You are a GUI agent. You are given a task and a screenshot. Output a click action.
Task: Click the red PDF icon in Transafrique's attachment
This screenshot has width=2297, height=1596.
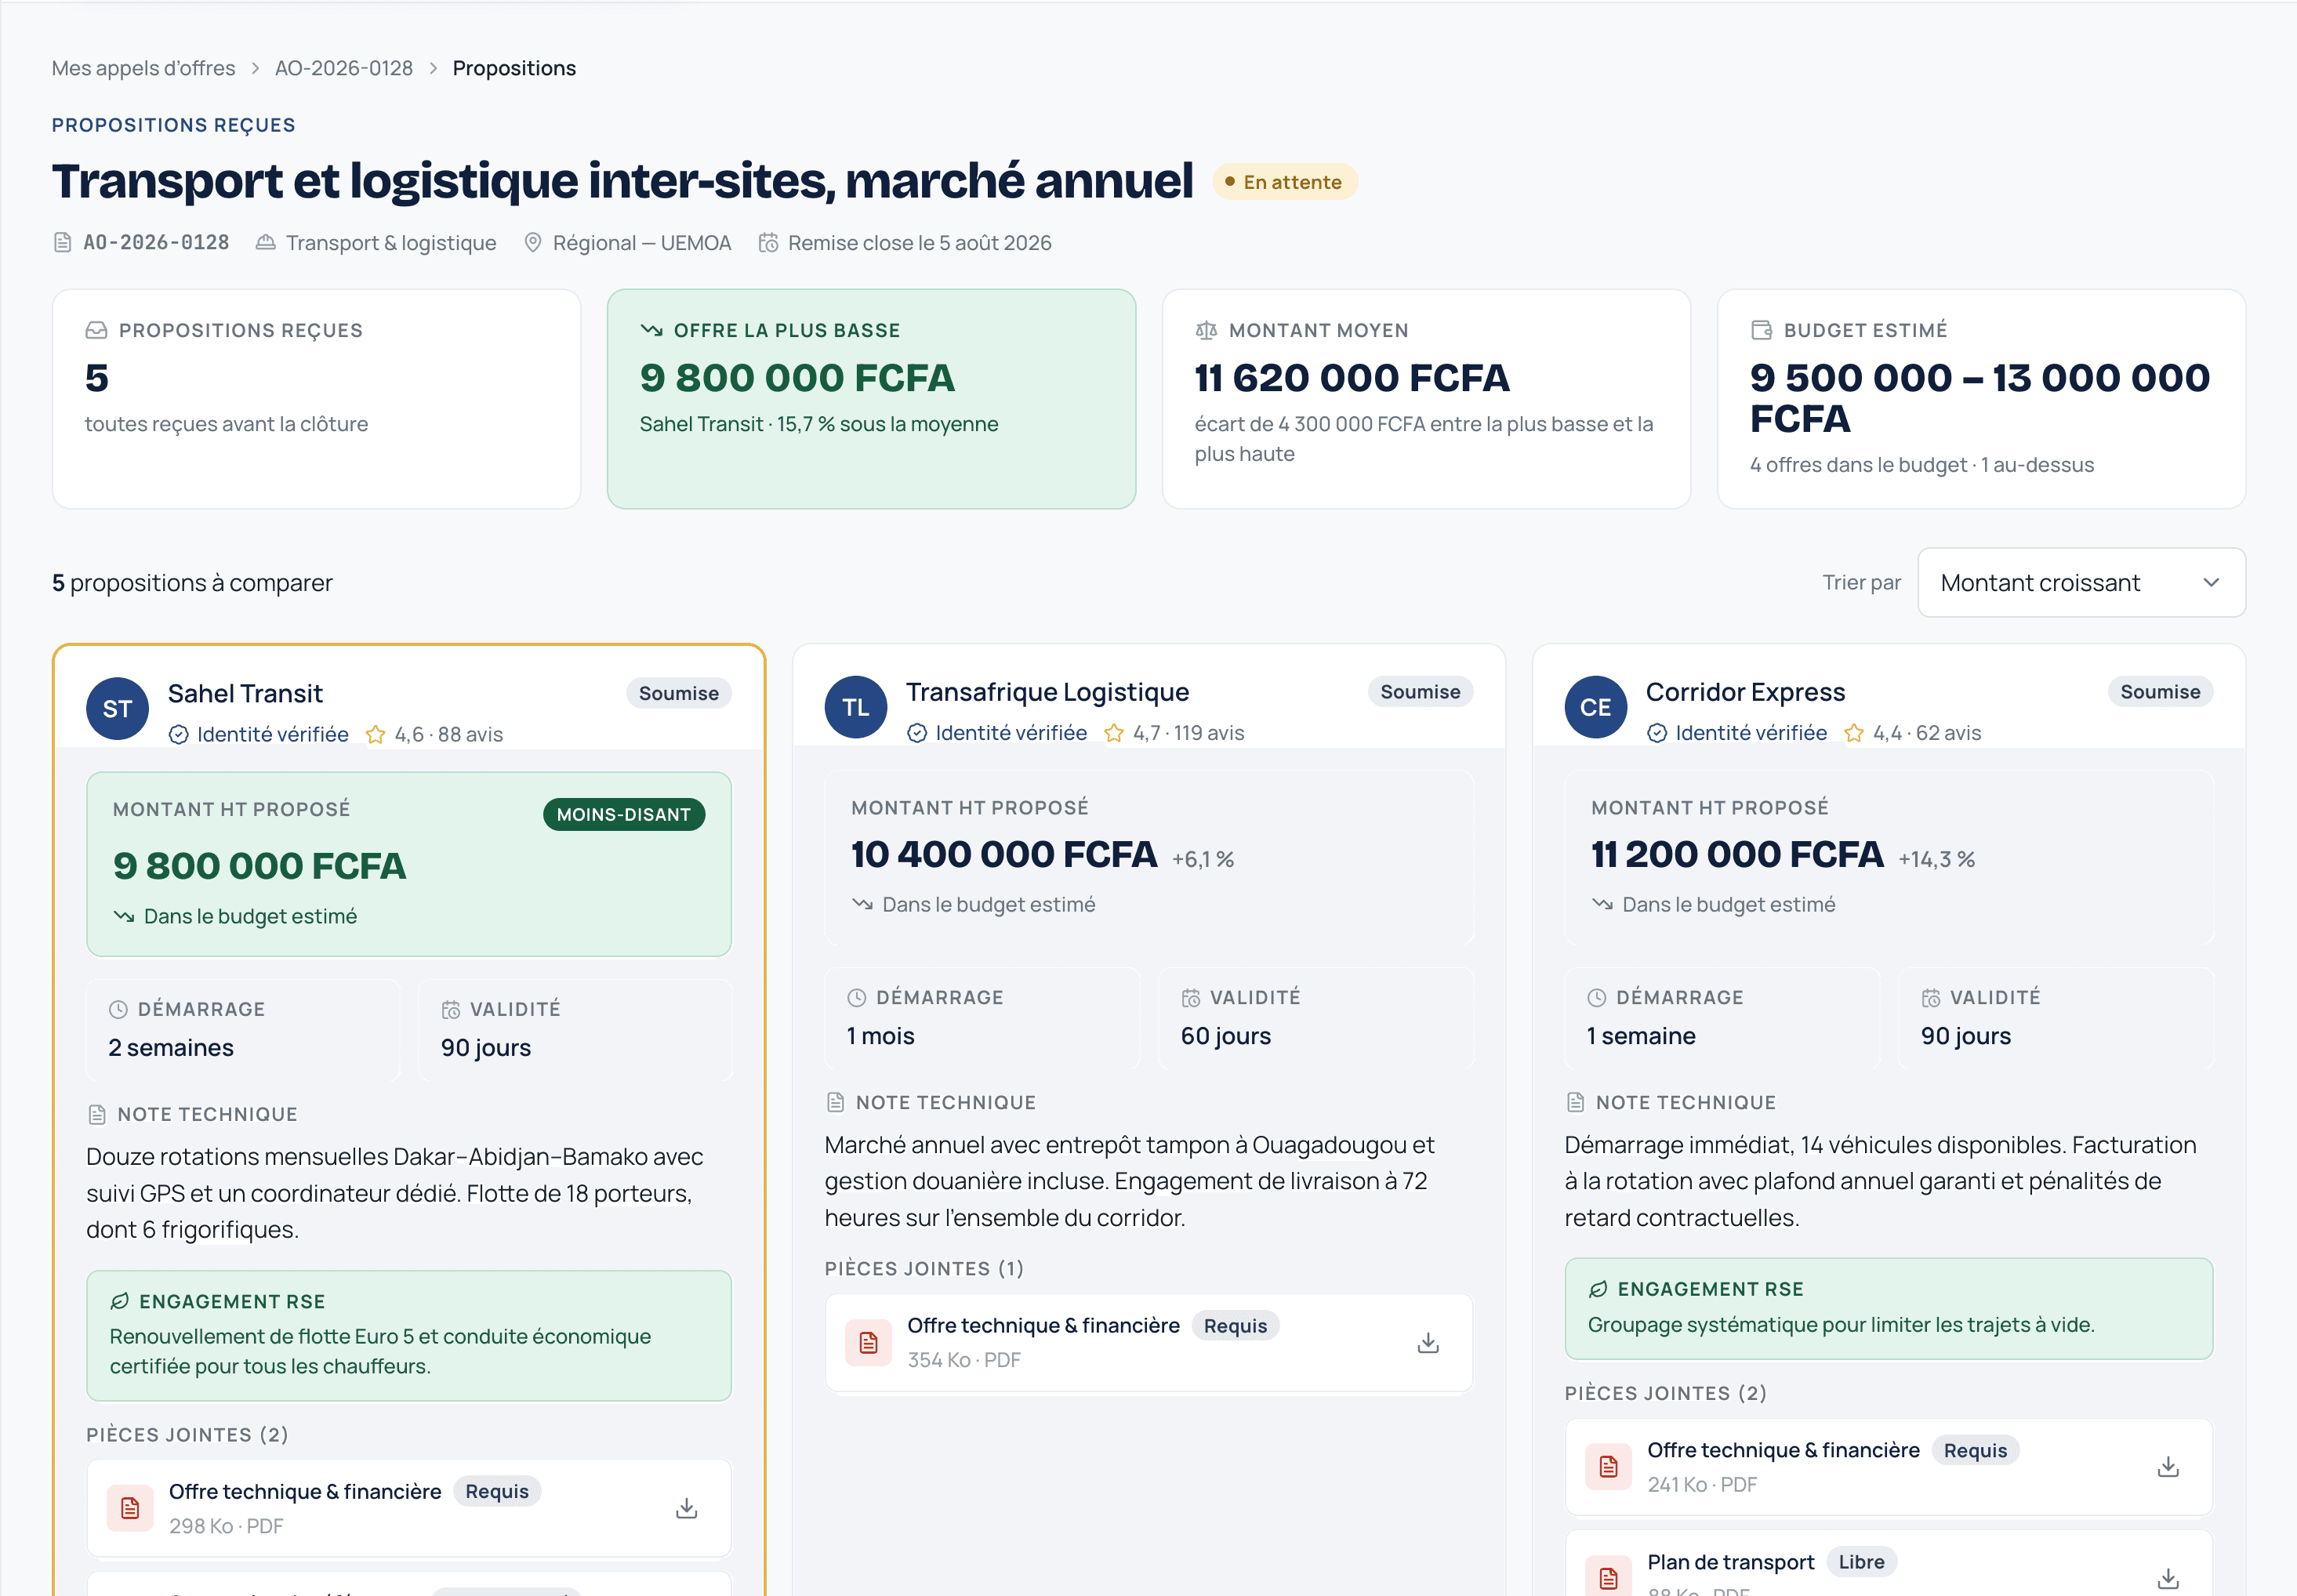(869, 1342)
